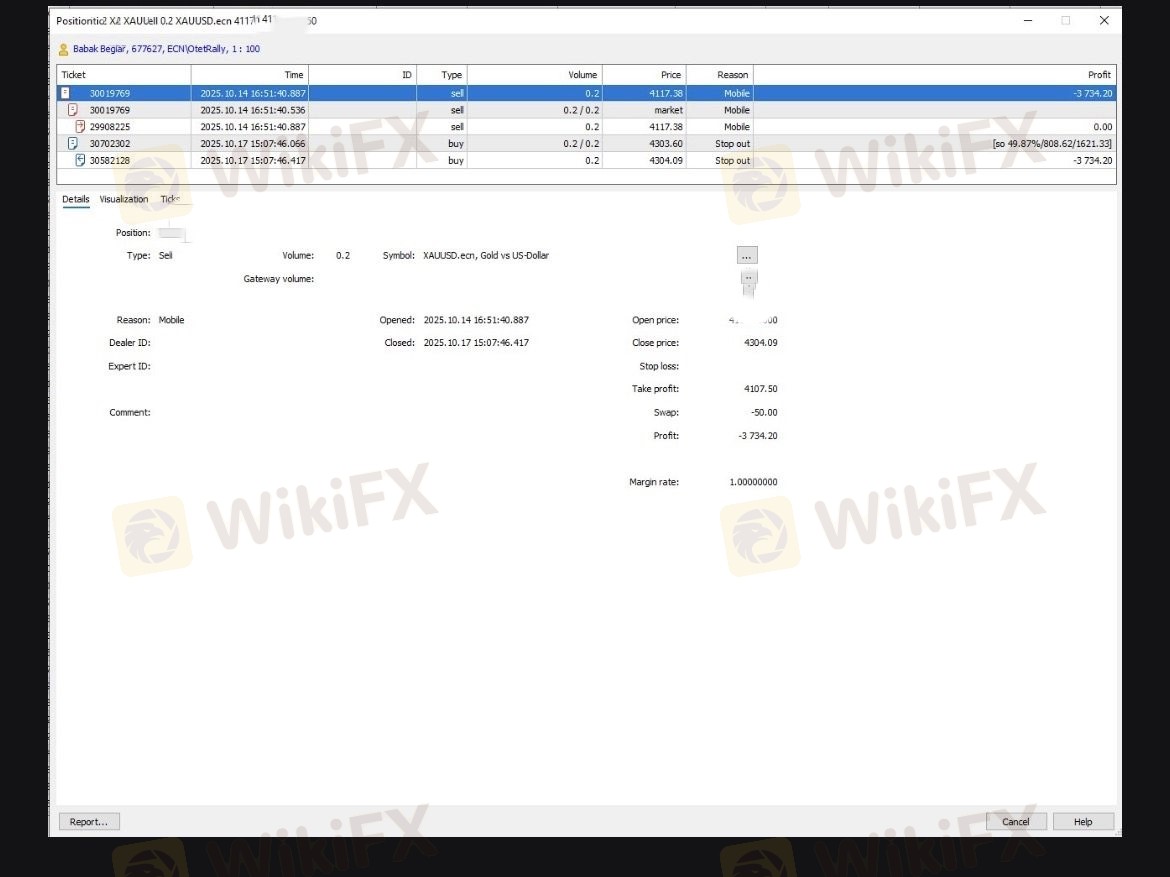Click the Price column header

645,75
